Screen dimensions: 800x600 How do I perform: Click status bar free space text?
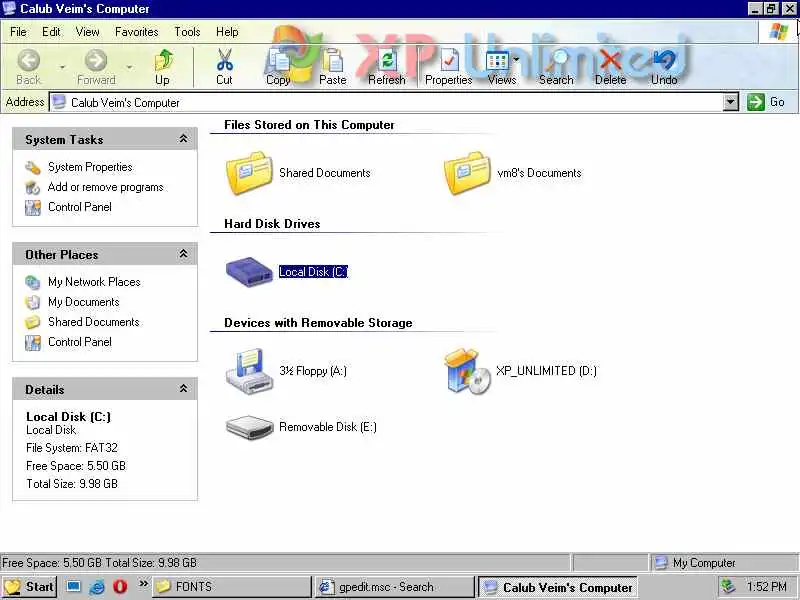99,563
